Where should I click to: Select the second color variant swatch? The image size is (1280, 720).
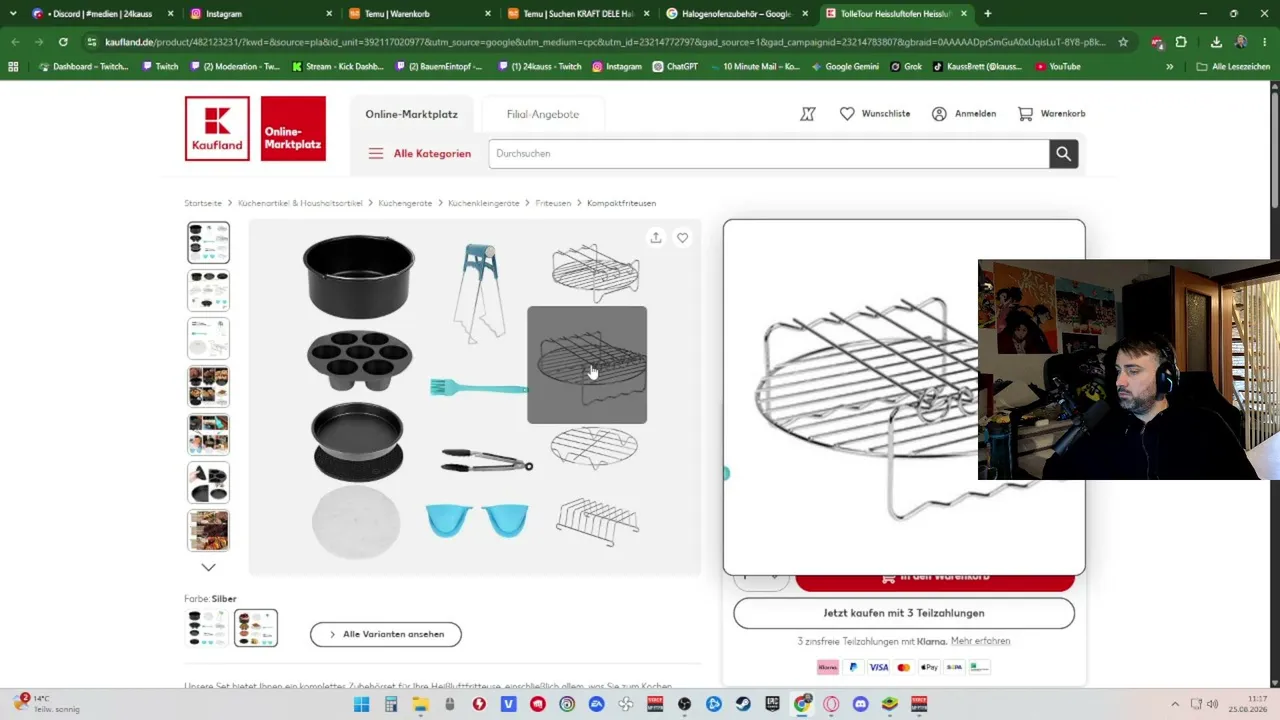tap(256, 628)
